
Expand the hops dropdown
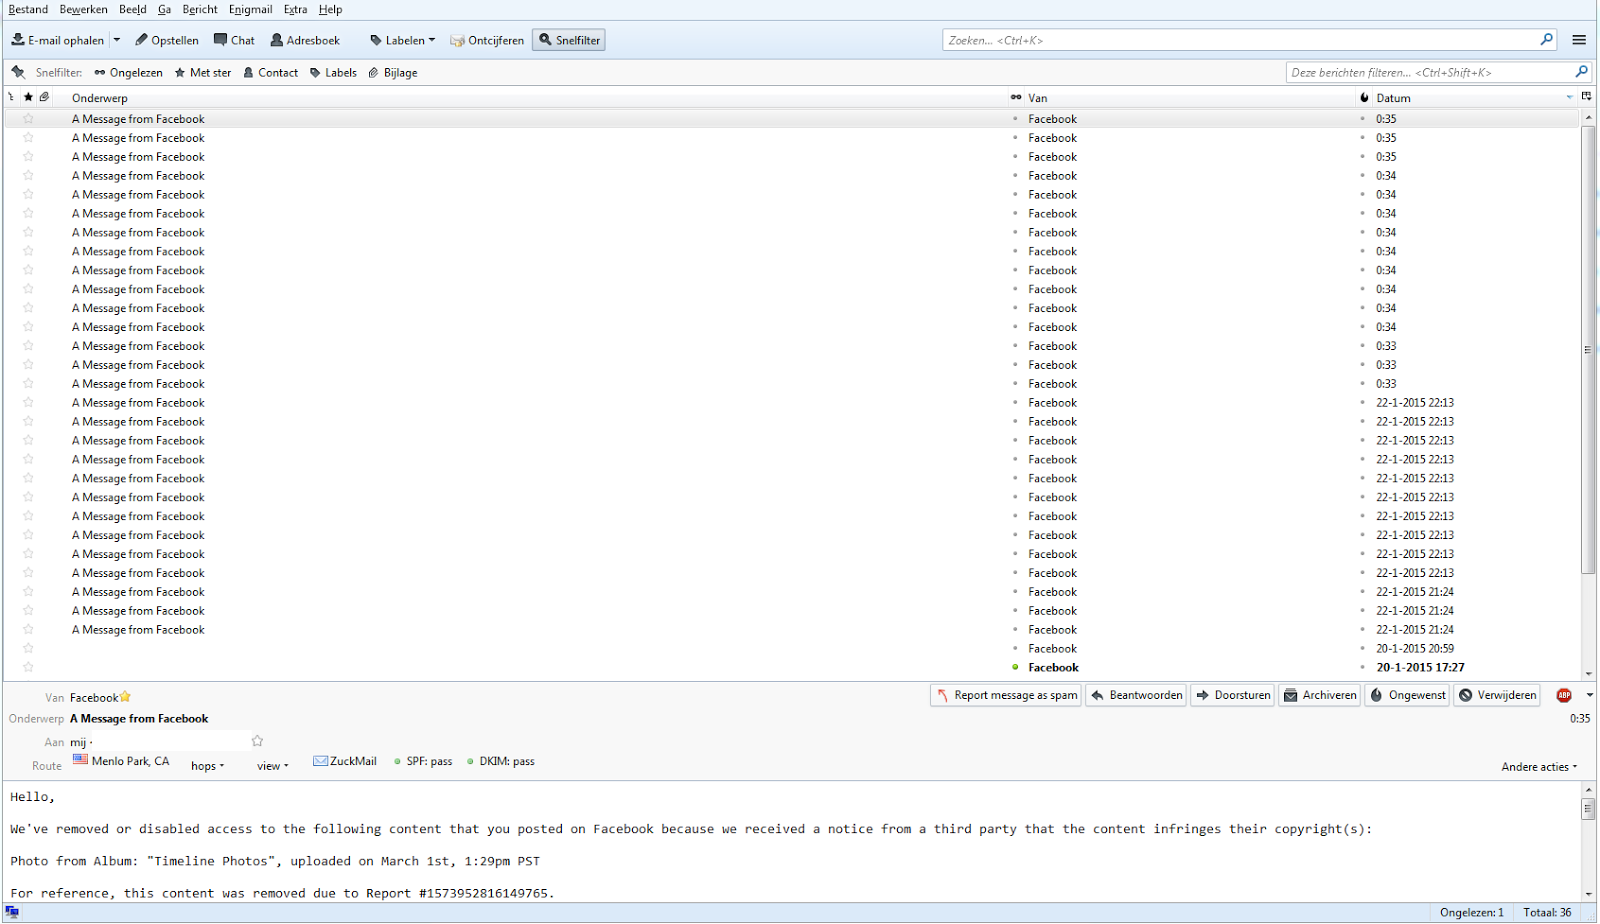pyautogui.click(x=208, y=766)
